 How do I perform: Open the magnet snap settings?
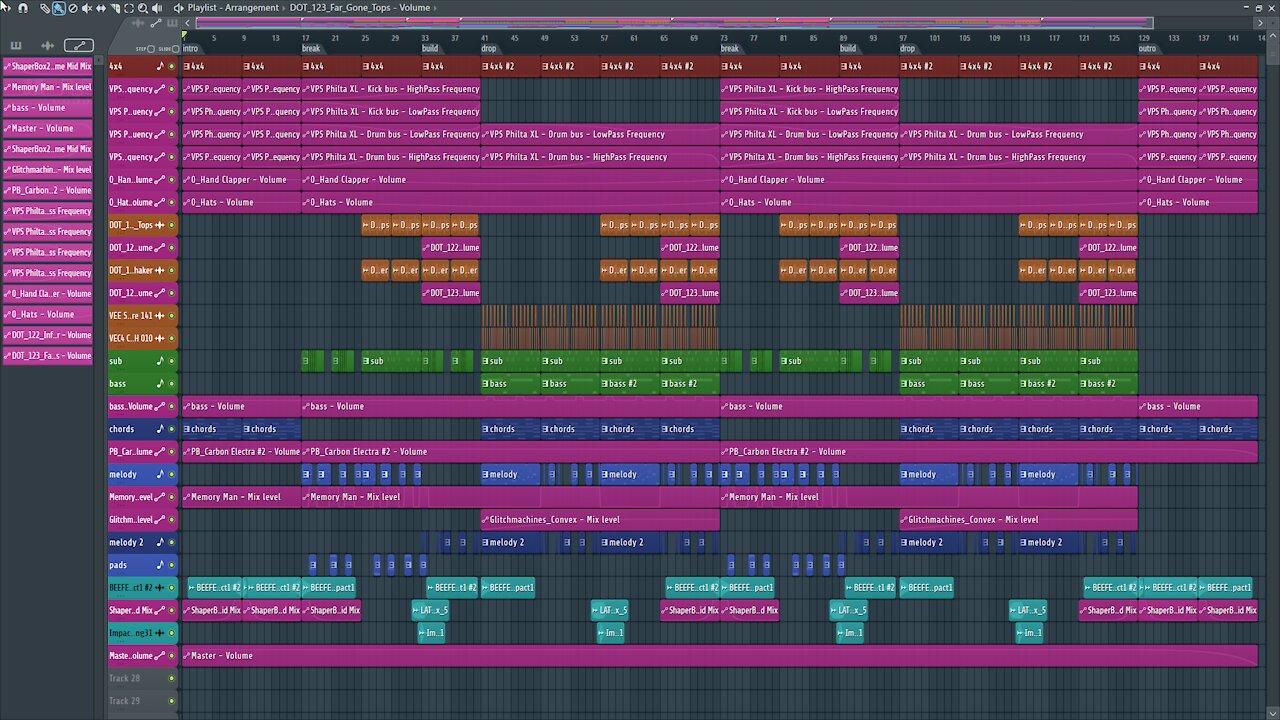(23, 8)
